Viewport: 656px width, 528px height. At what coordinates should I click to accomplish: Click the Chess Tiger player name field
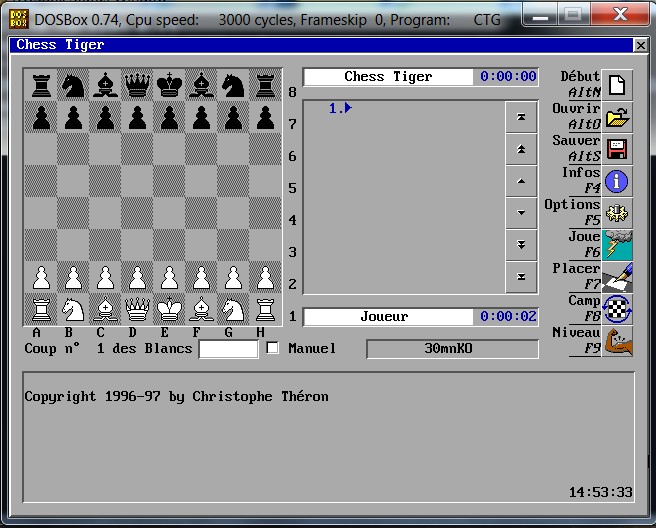(388, 77)
